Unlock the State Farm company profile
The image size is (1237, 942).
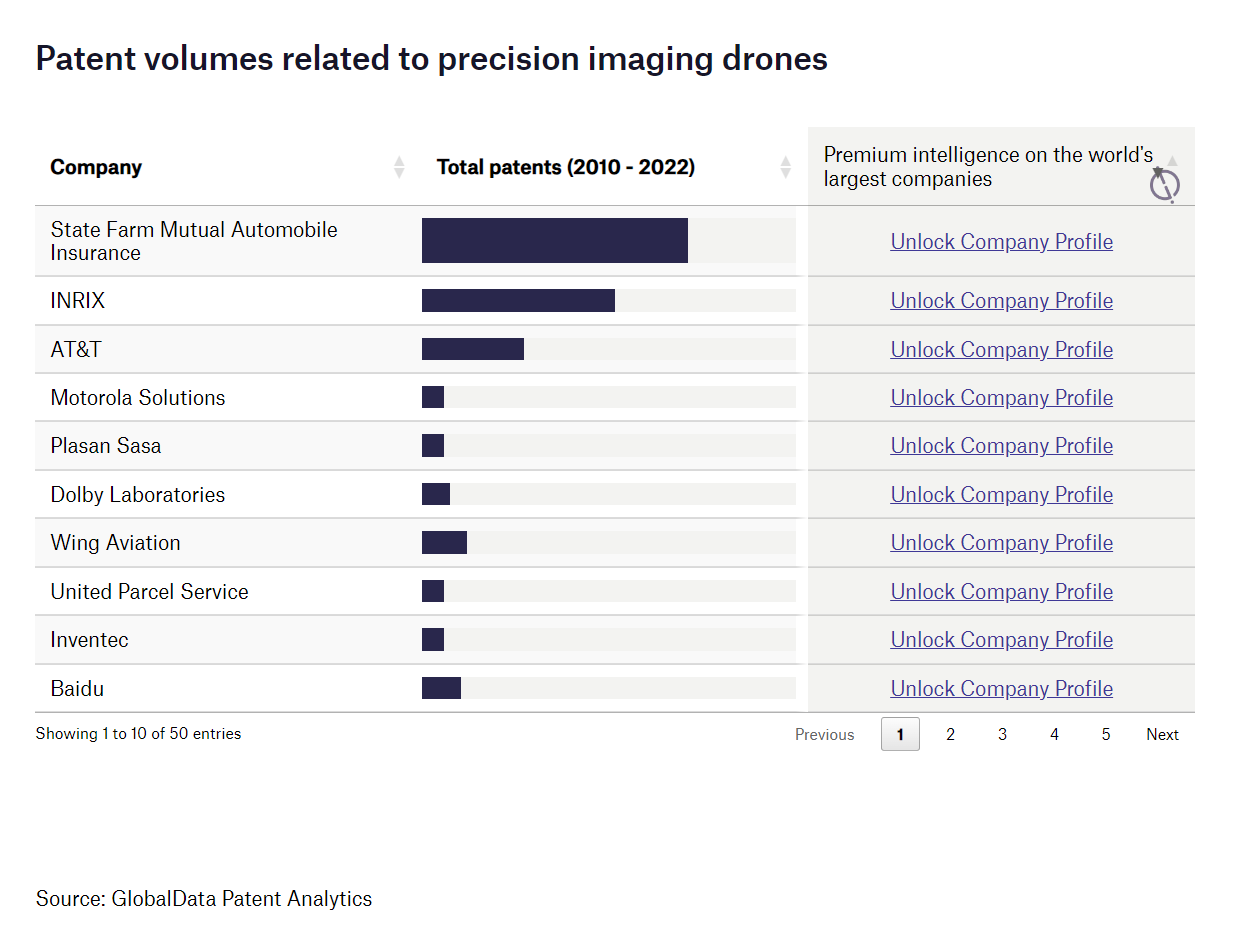click(1001, 241)
